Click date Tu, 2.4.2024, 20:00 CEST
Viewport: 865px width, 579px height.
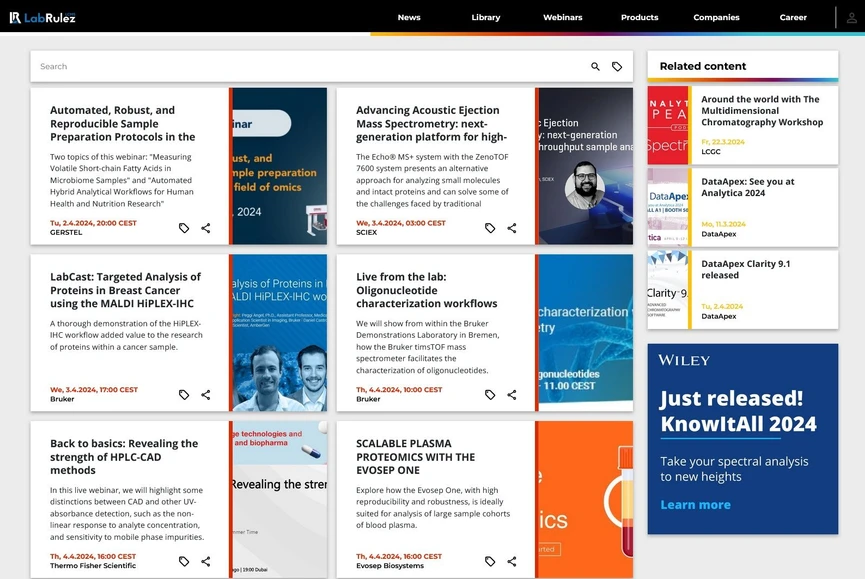pos(93,223)
